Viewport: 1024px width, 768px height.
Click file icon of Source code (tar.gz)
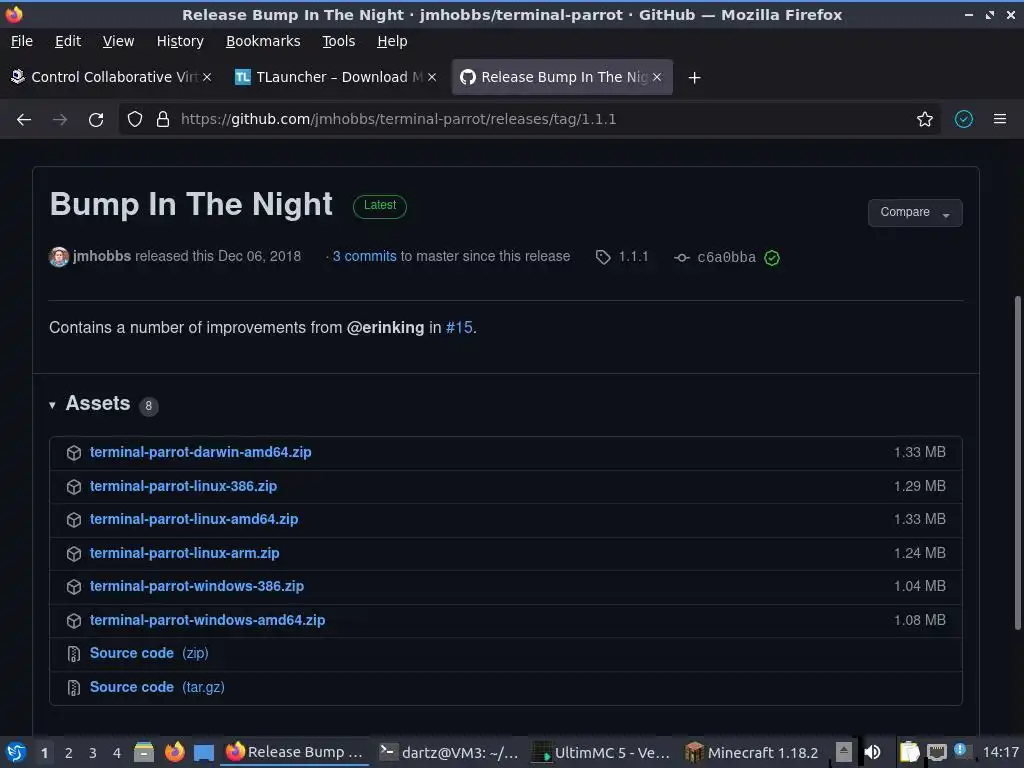74,688
